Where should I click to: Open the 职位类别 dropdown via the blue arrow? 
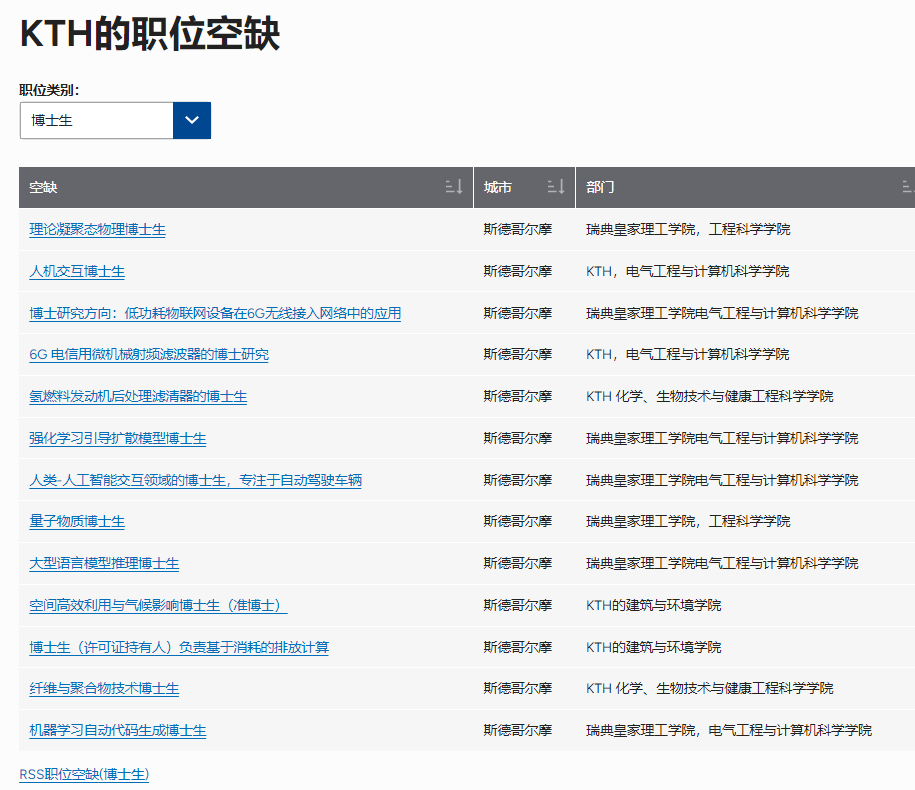point(192,120)
